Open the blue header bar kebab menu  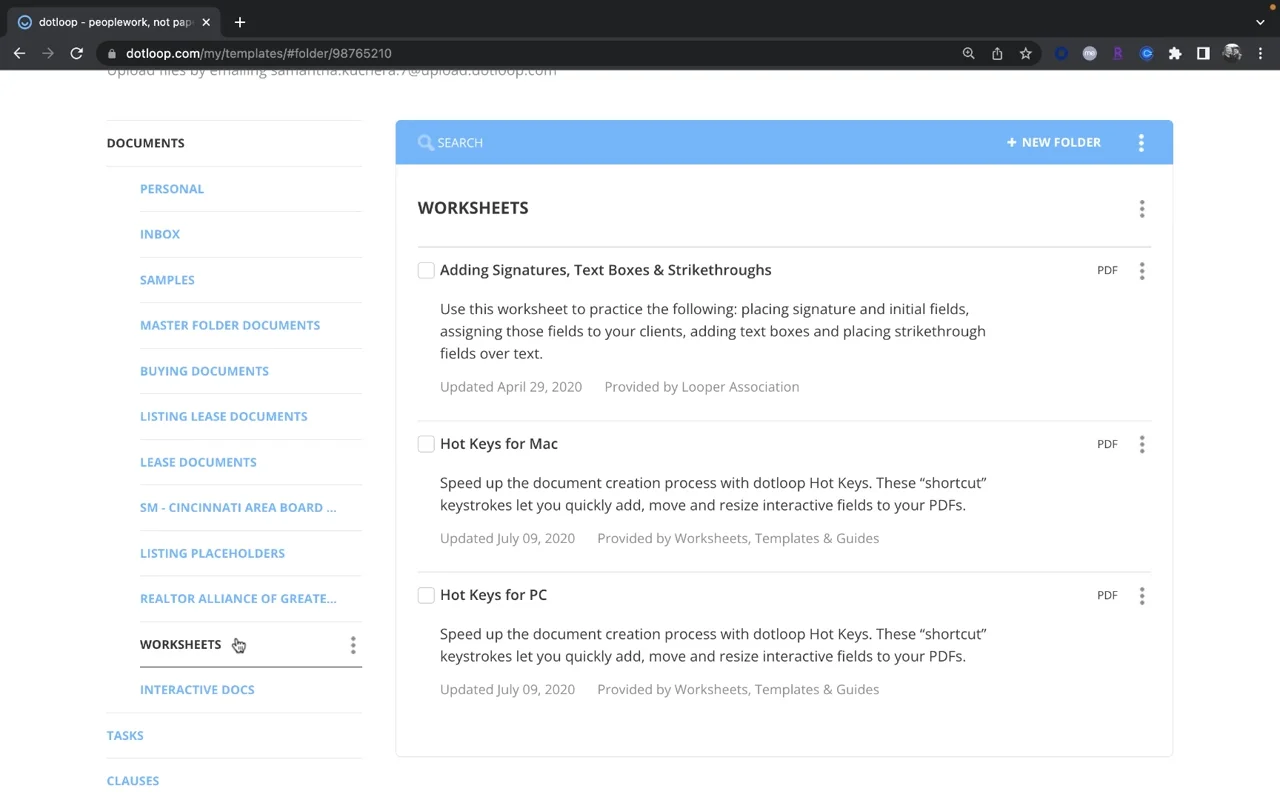pos(1141,143)
